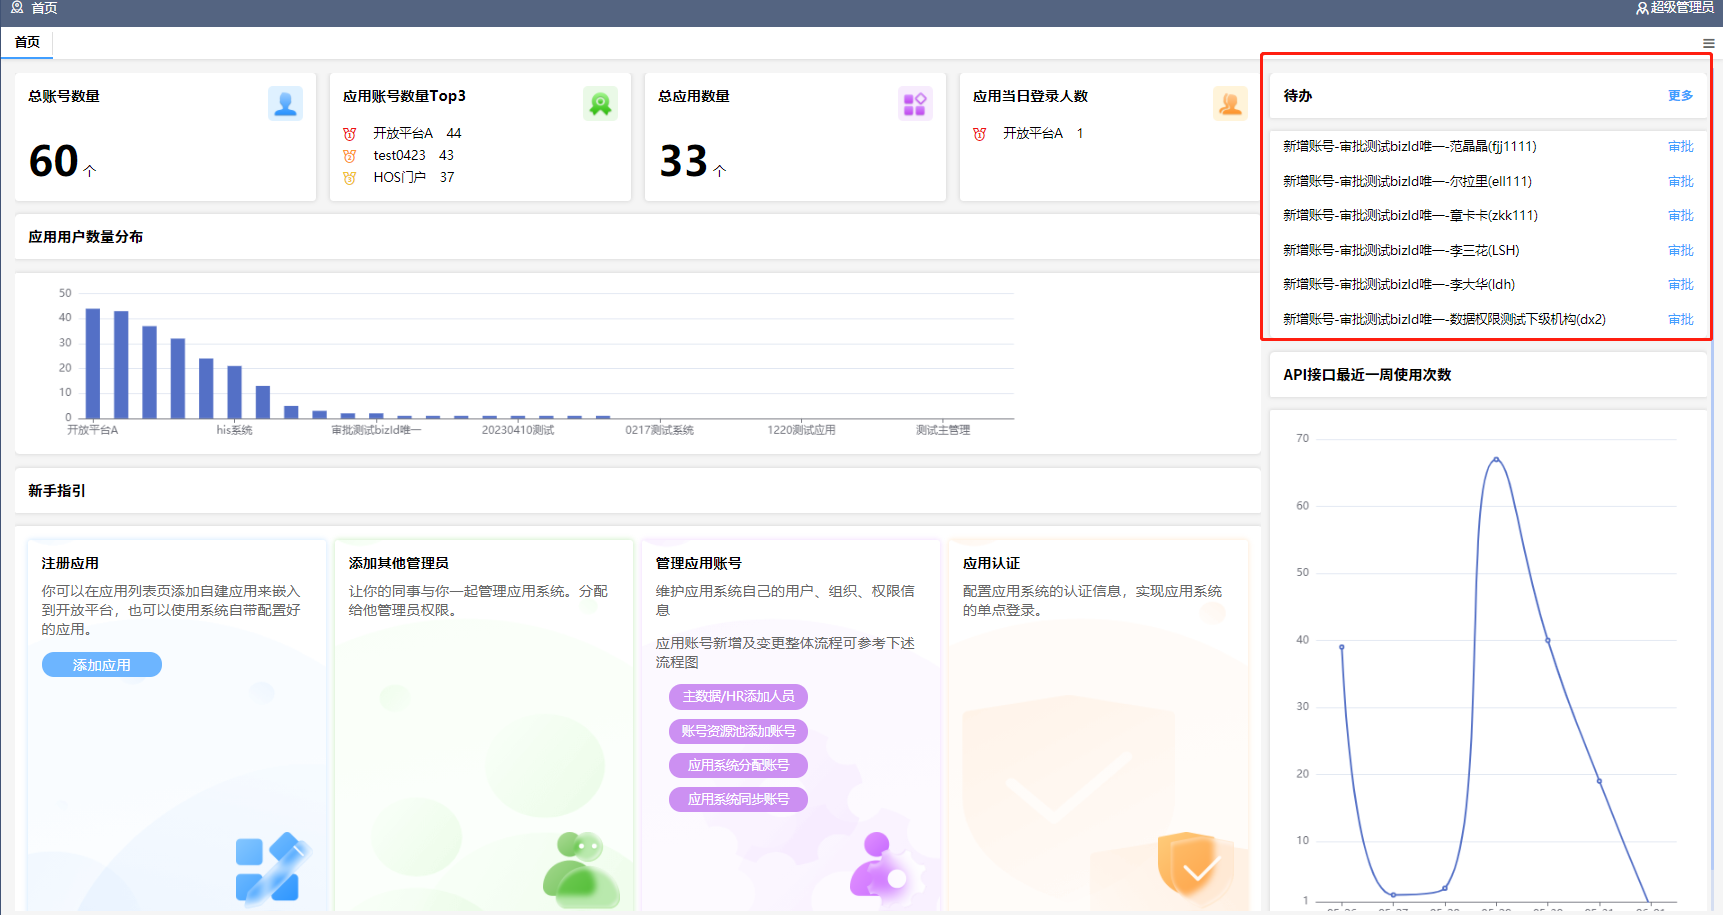Click the medal icon in 应用当日登录人数 card
This screenshot has height=915, width=1723.
pos(980,134)
